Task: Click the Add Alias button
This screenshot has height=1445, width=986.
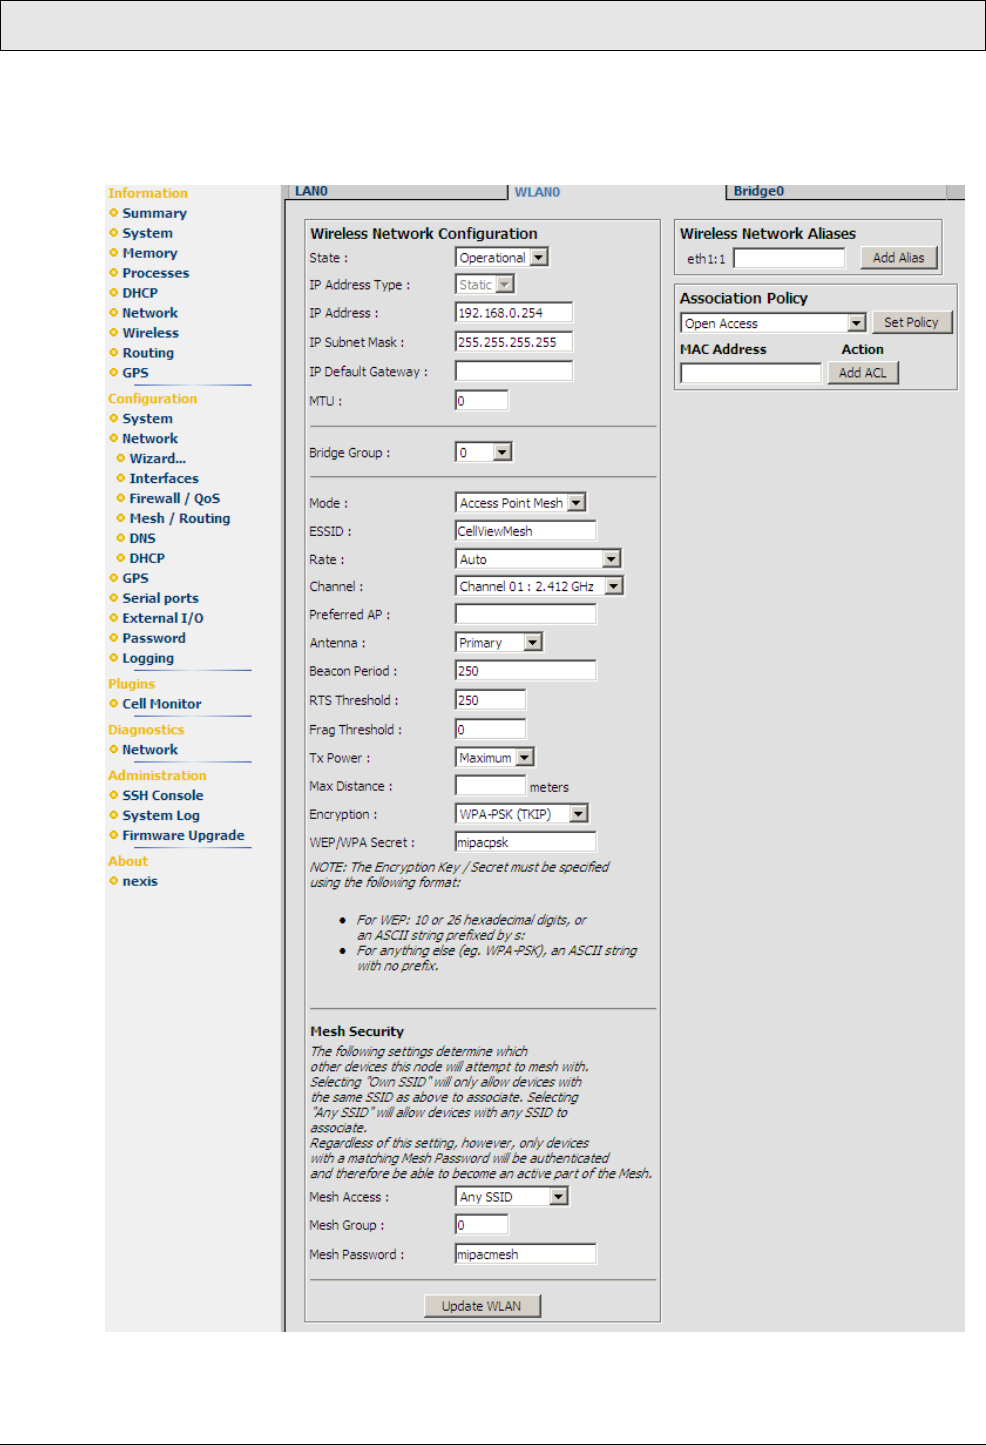Action: click(898, 258)
